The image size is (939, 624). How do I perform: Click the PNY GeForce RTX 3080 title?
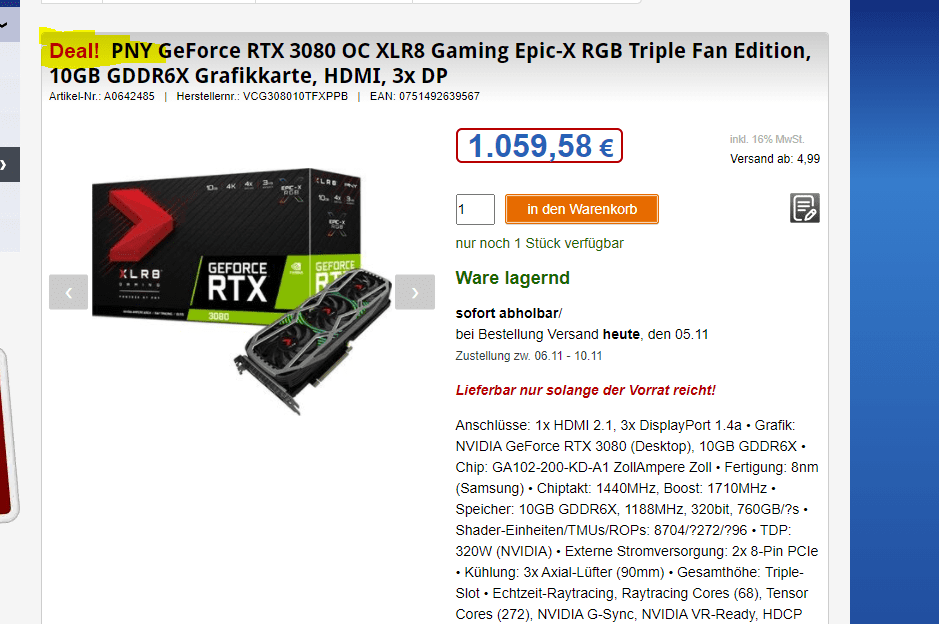(x=430, y=63)
